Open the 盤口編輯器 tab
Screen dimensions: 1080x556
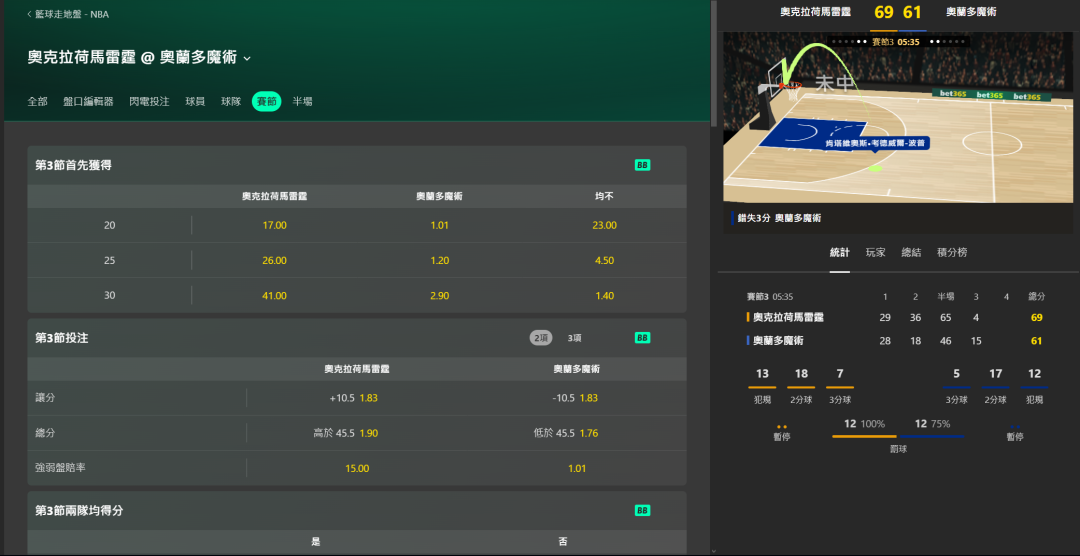[88, 101]
